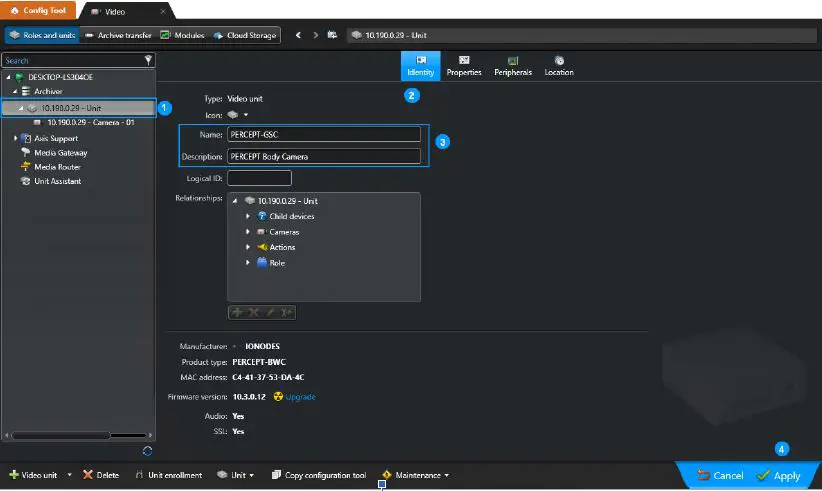
Task: Click the firmware Upgrade link
Action: (300, 397)
